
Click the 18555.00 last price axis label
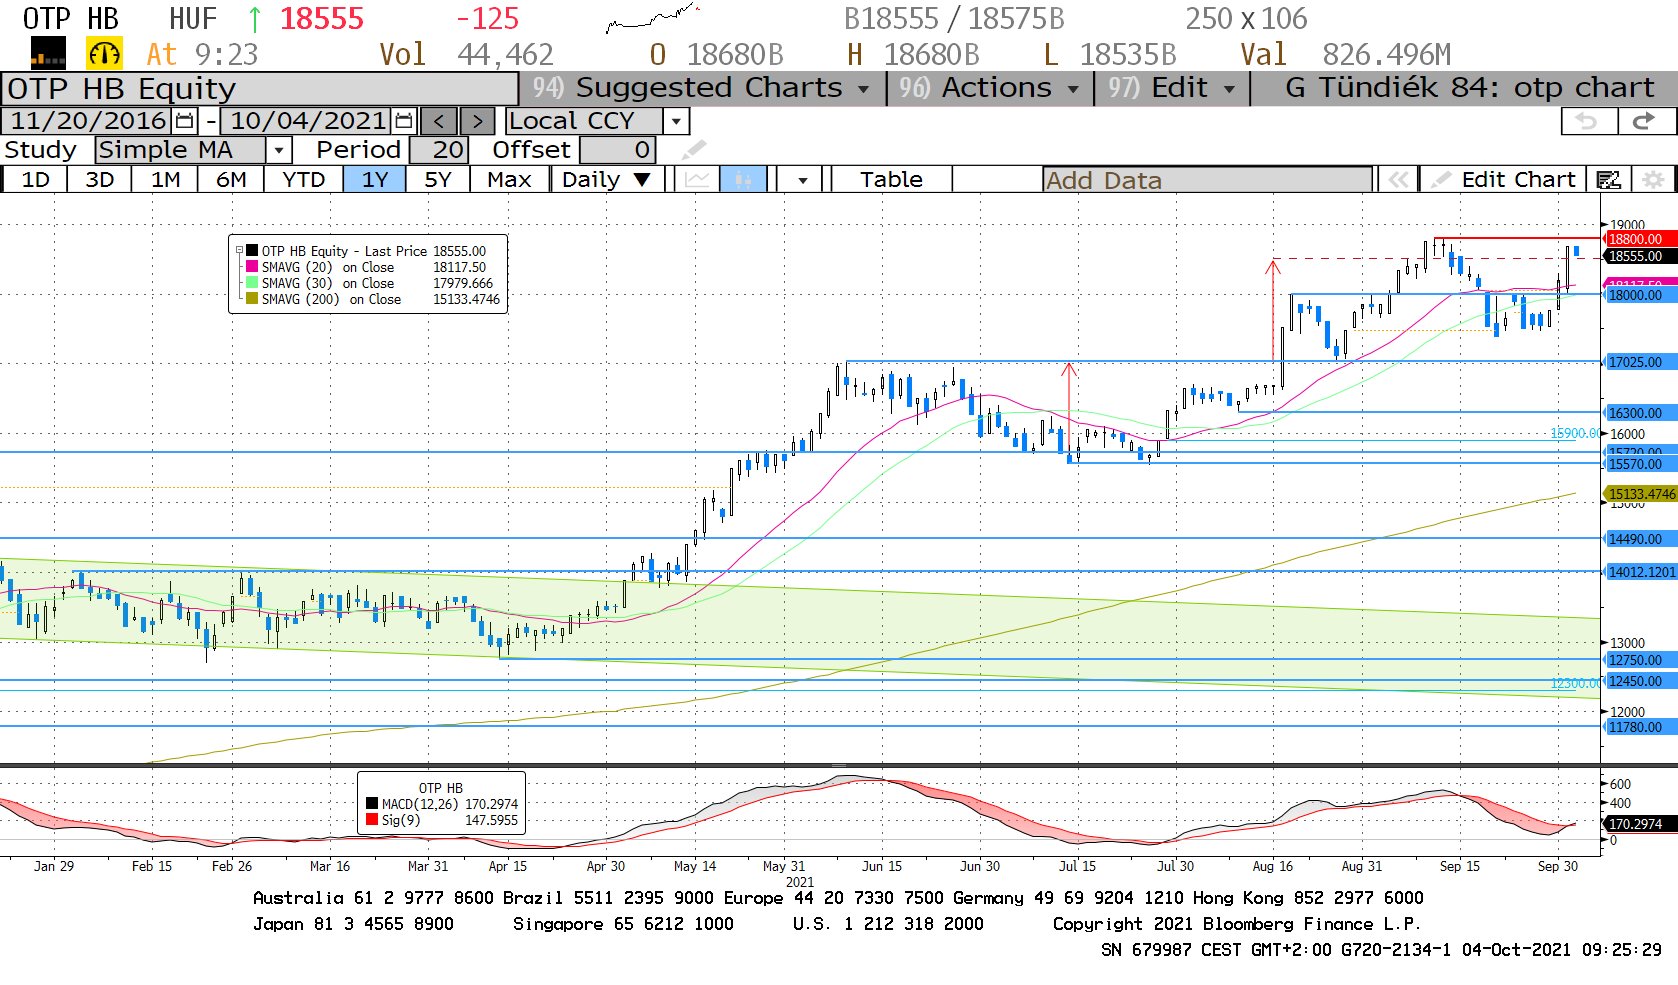pos(1639,256)
